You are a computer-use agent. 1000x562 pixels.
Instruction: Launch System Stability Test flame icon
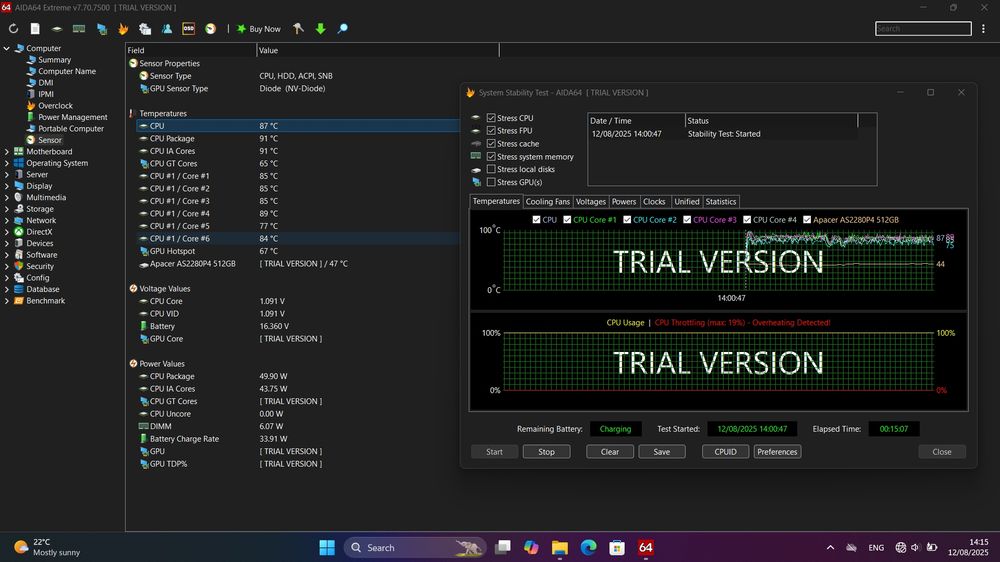click(123, 29)
